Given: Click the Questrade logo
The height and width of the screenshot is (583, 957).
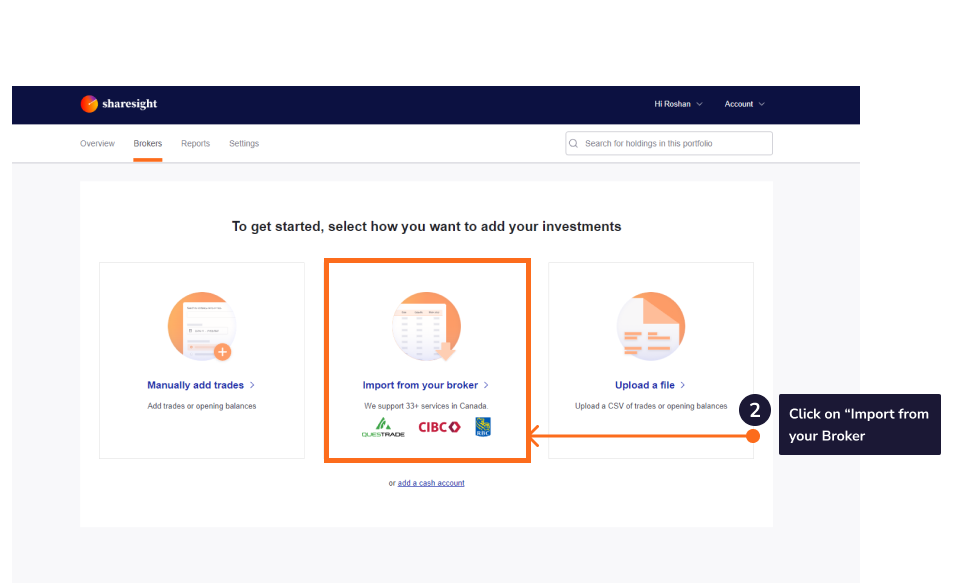Looking at the screenshot, I should point(383,427).
